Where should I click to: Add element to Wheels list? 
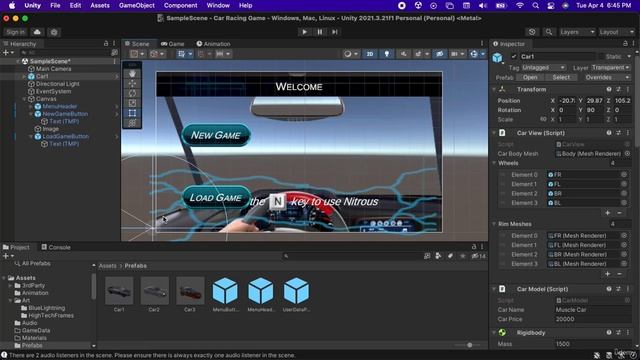pyautogui.click(x=607, y=213)
